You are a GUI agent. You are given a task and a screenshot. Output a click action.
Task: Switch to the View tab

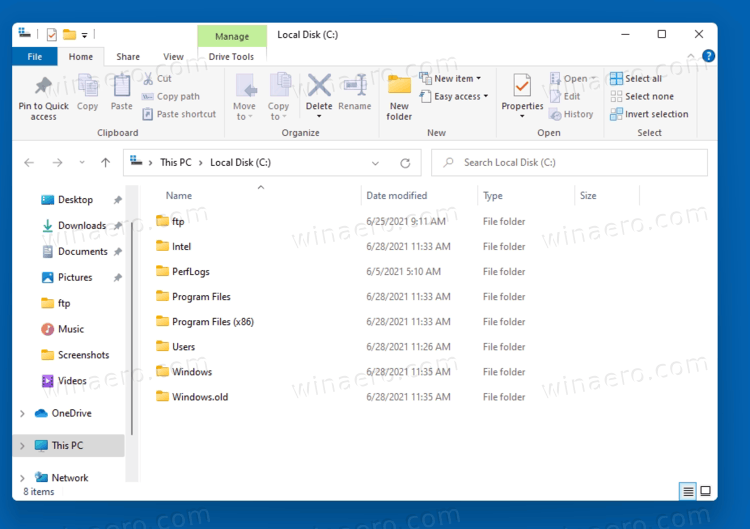pos(173,56)
